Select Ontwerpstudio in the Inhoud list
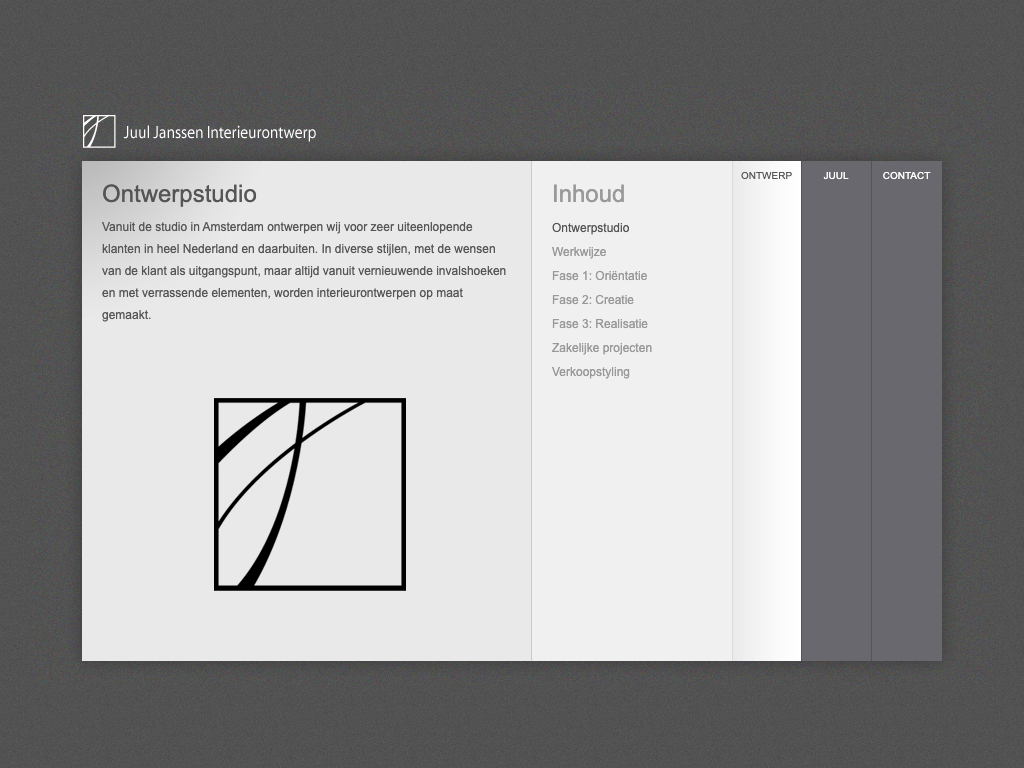The height and width of the screenshot is (768, 1024). [x=590, y=228]
